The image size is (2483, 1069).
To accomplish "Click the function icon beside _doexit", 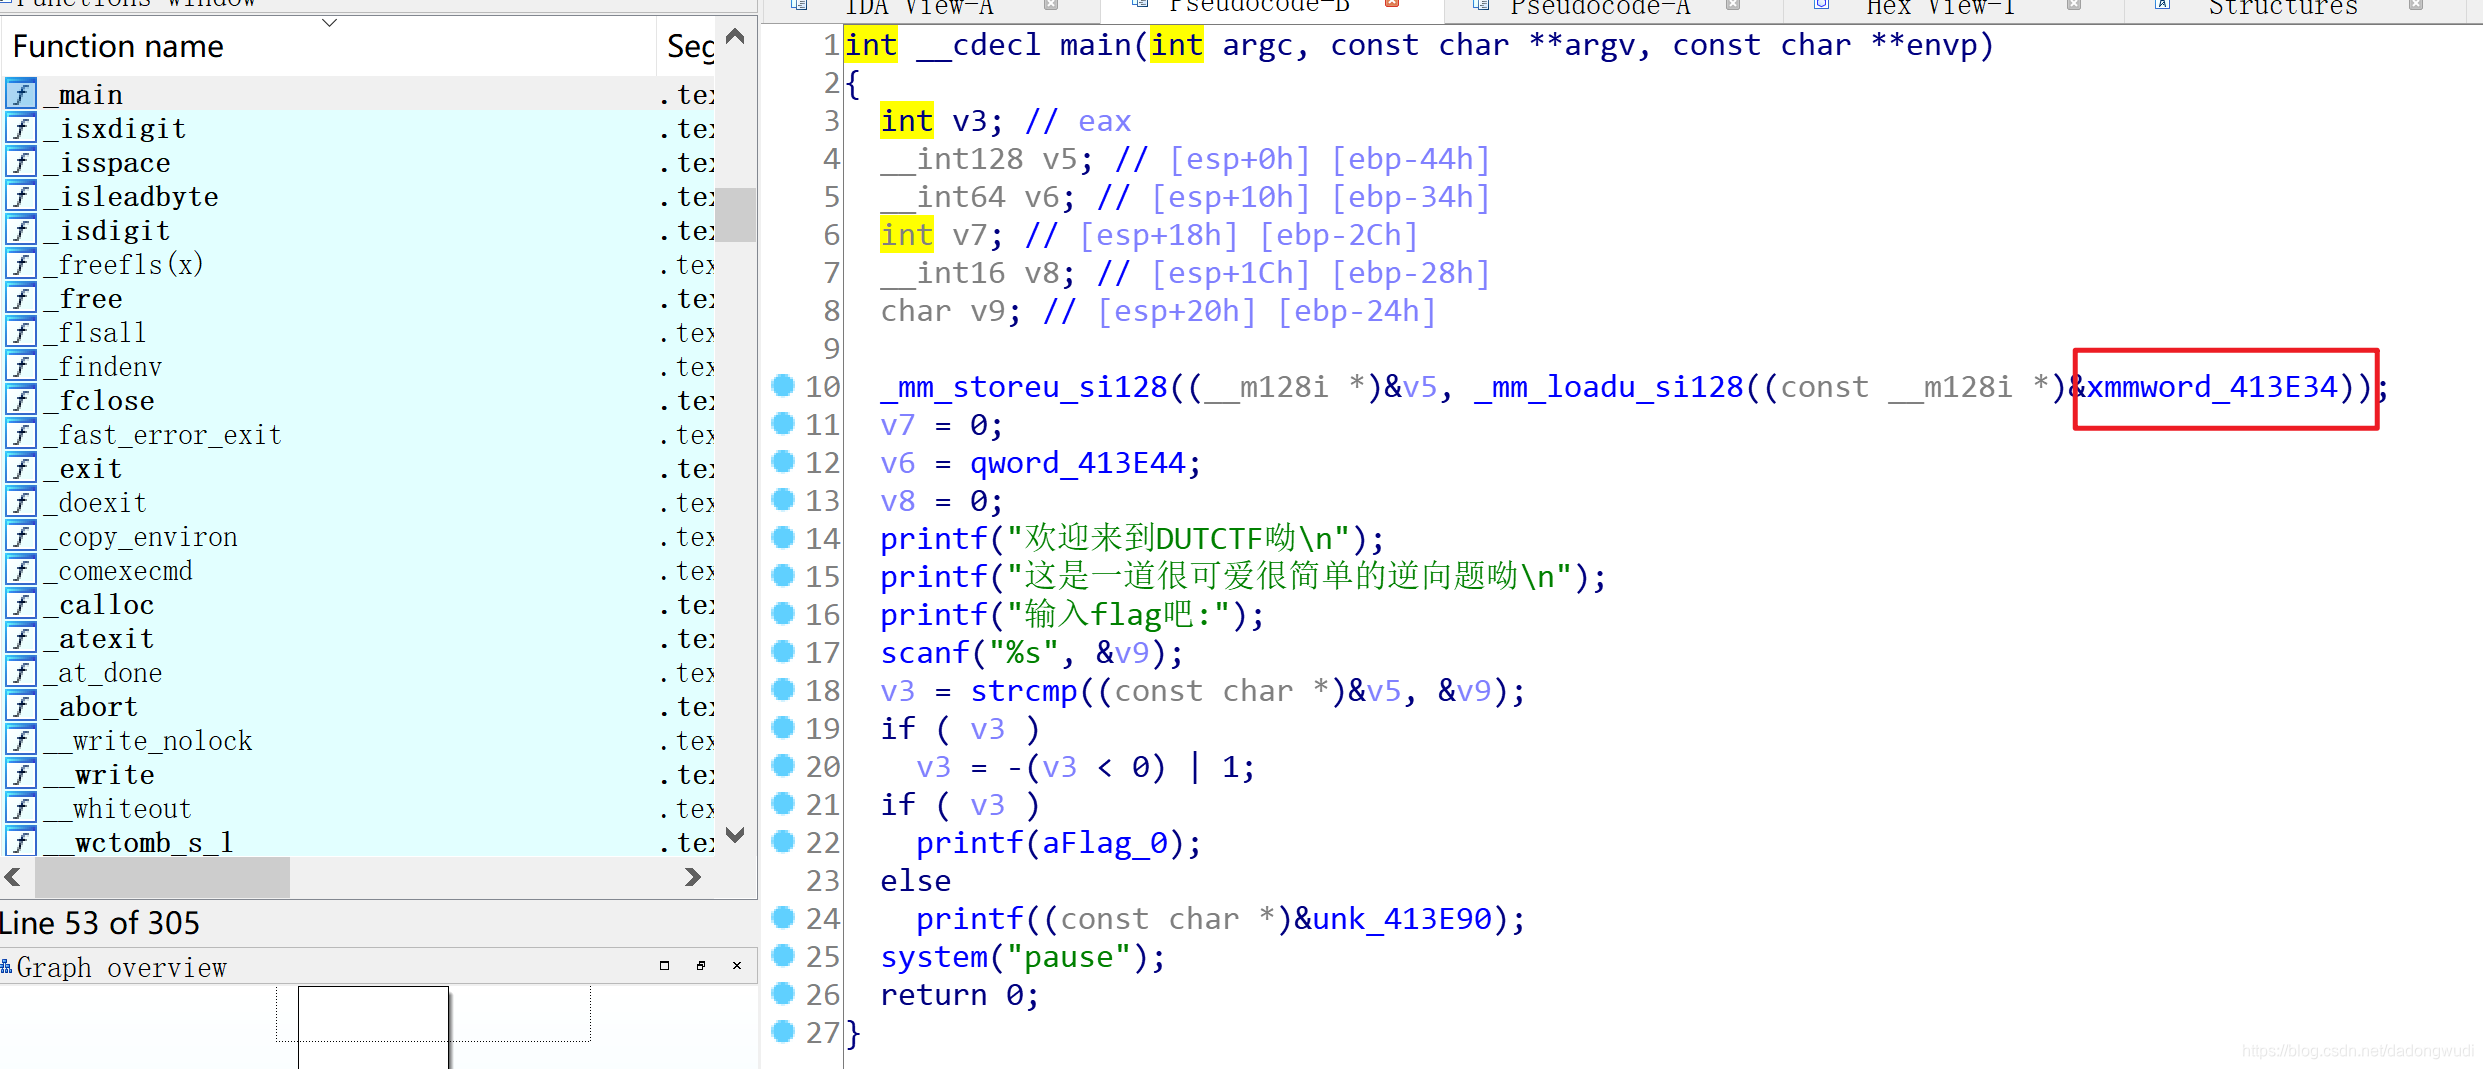I will coord(21,502).
